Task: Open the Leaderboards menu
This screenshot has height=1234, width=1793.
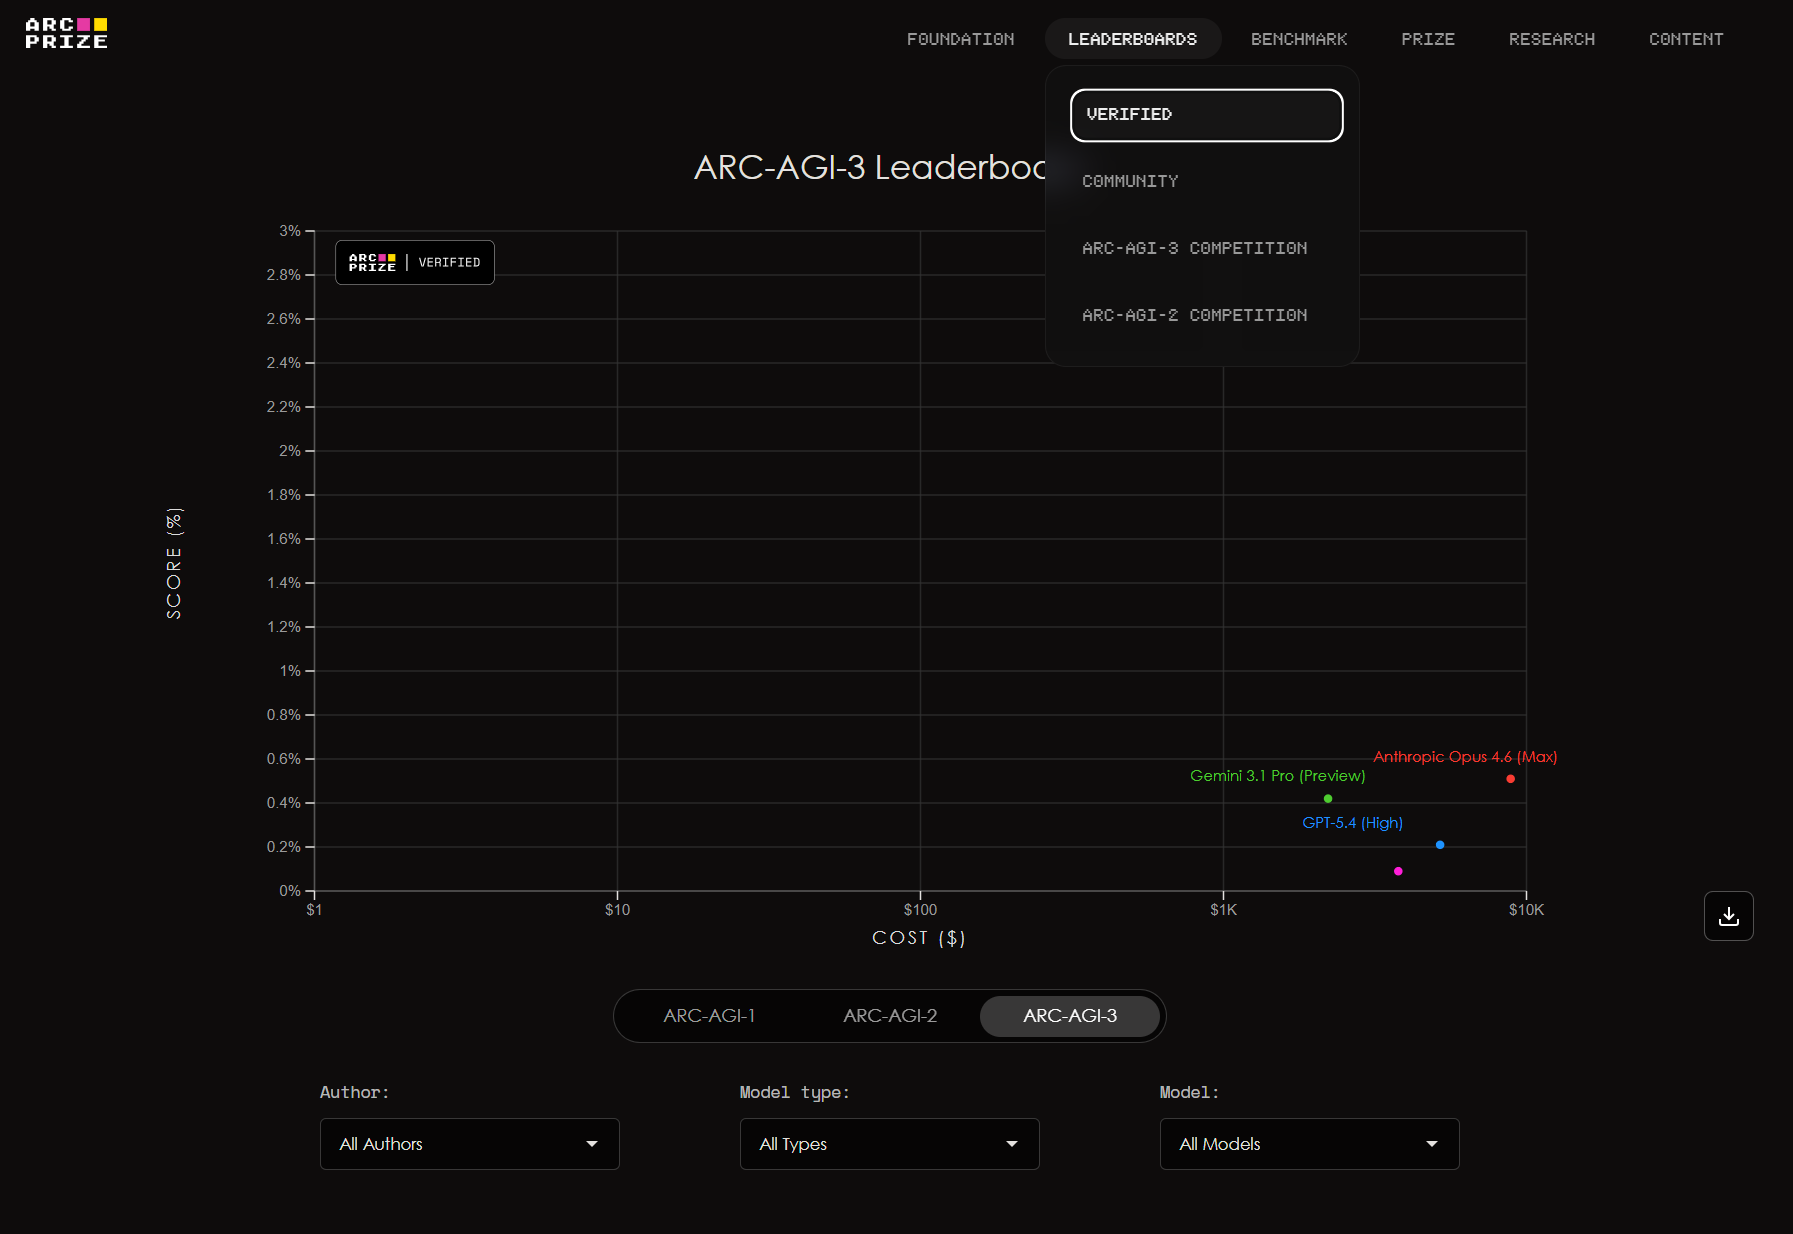Action: (1132, 39)
